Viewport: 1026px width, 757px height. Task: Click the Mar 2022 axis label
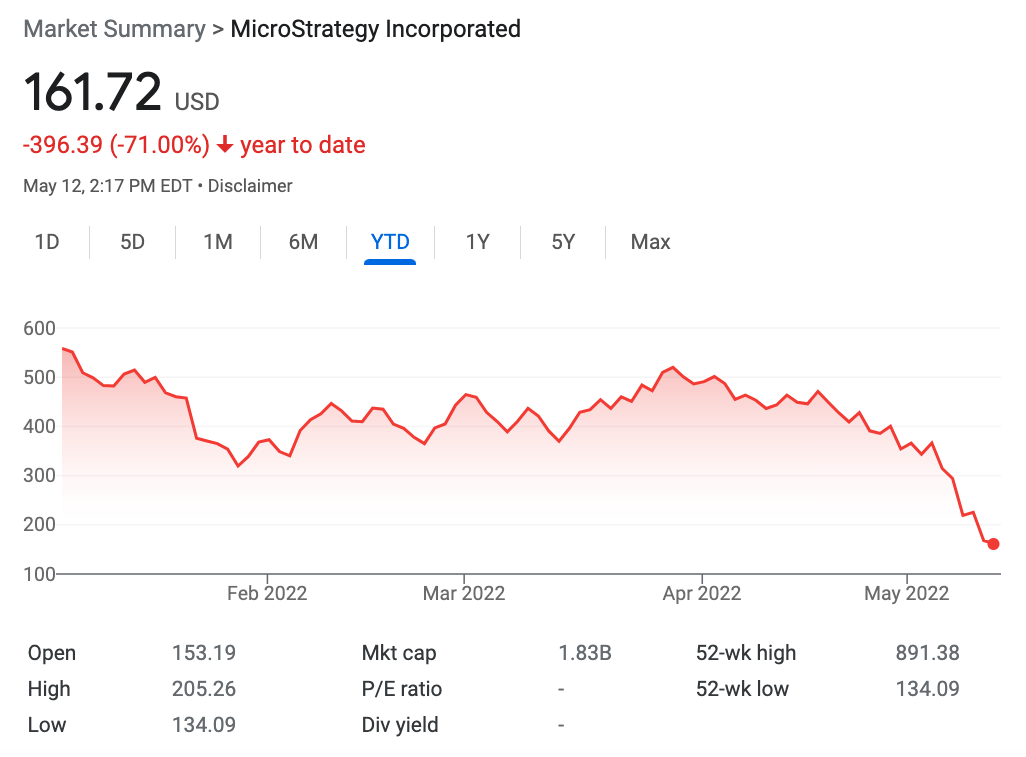tap(464, 593)
